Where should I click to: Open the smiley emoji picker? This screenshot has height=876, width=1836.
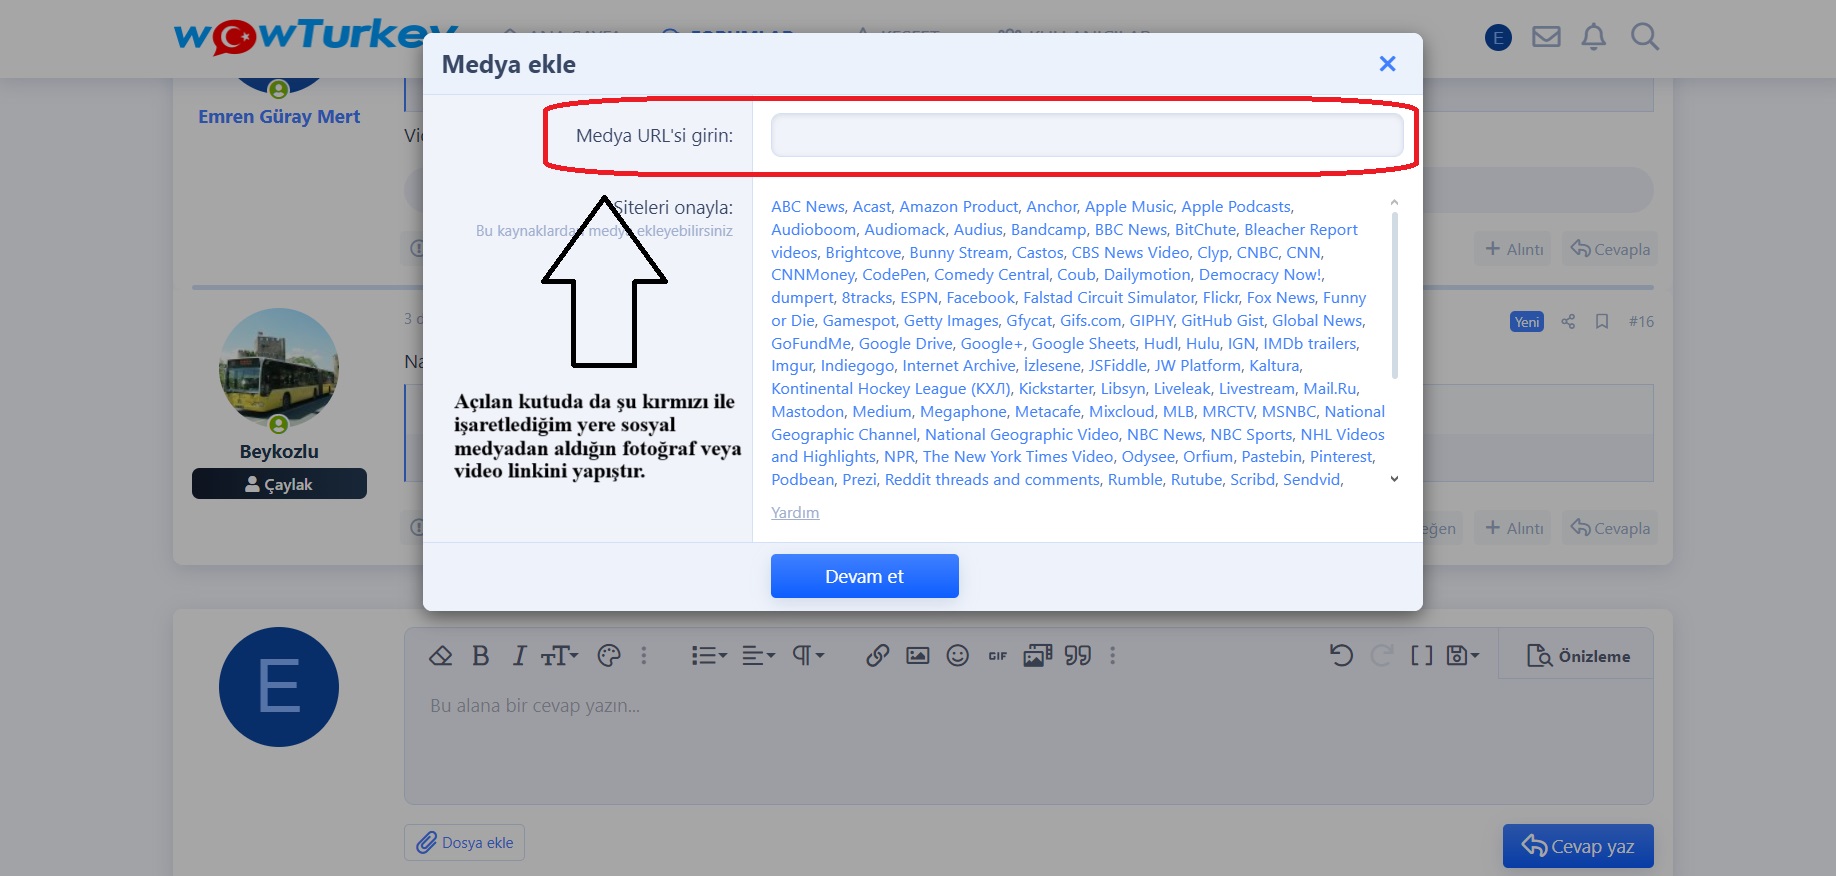pyautogui.click(x=958, y=656)
